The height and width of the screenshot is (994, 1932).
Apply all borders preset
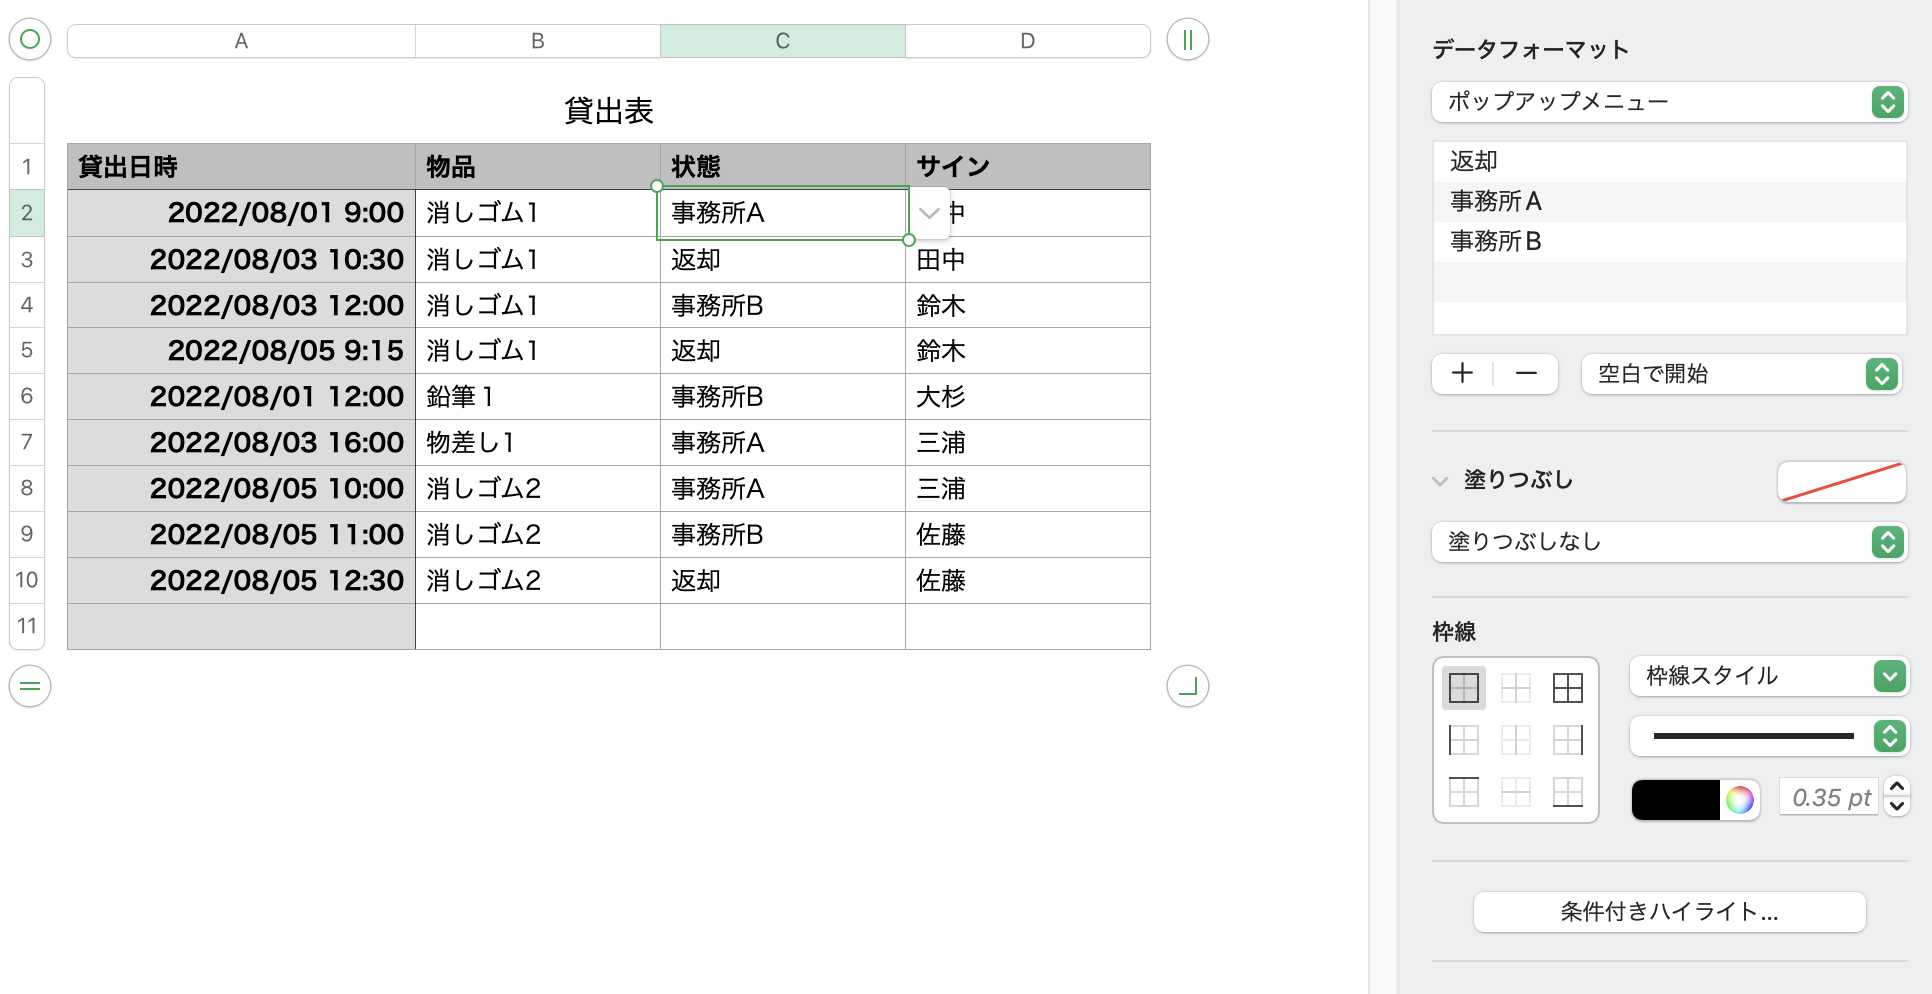coord(1463,688)
